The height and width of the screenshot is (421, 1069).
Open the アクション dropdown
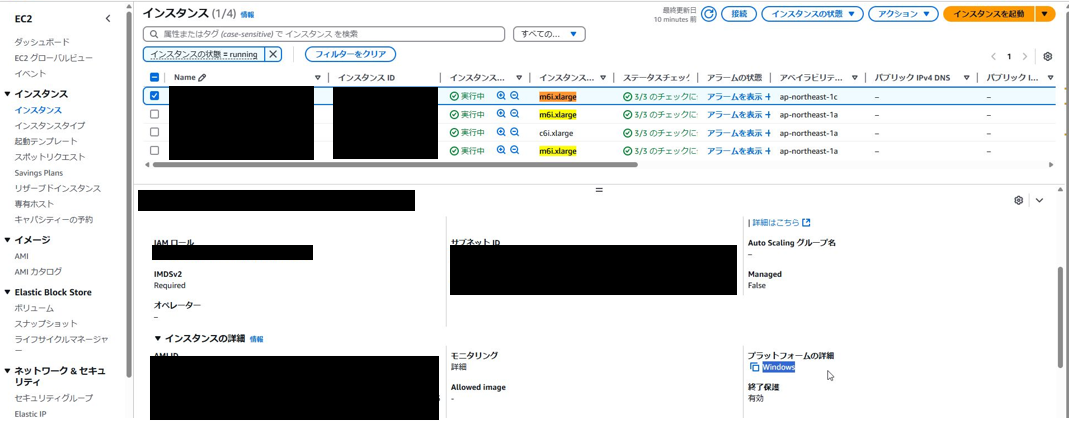pyautogui.click(x=903, y=14)
